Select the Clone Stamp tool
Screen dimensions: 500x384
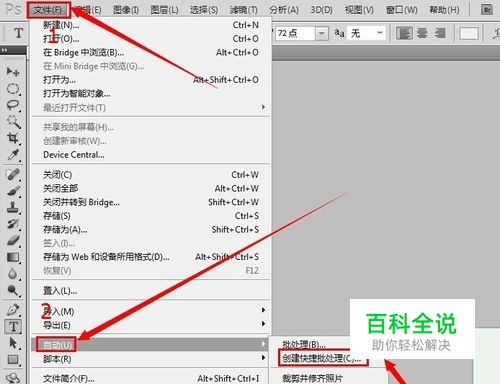tap(13, 207)
